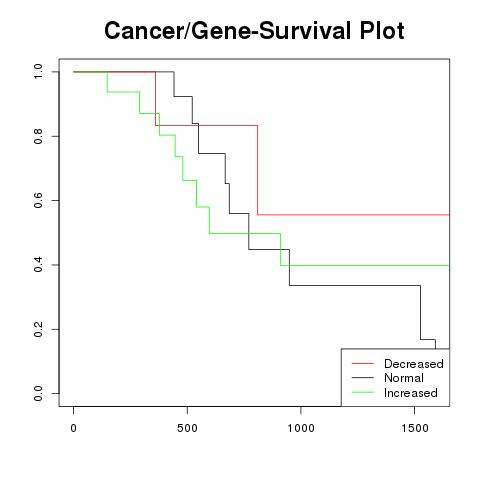Click the 0 x-axis tick label
Viewport: 480px width, 480px height.
tap(73, 428)
